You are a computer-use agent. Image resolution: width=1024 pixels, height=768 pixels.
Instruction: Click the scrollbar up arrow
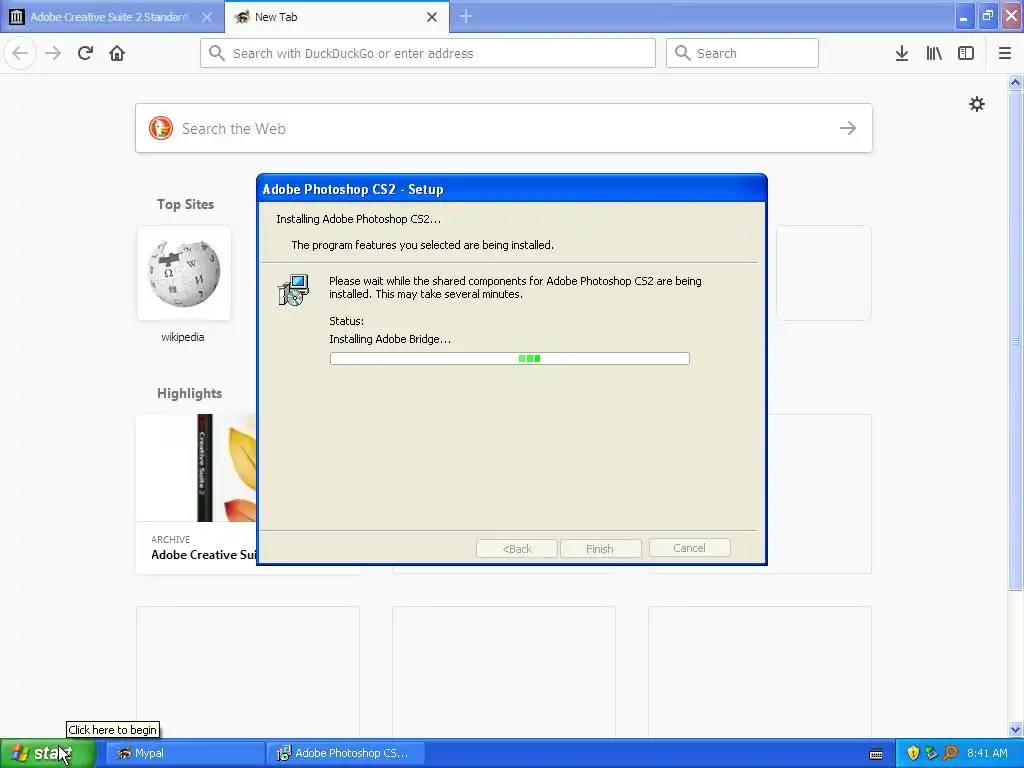point(1015,82)
